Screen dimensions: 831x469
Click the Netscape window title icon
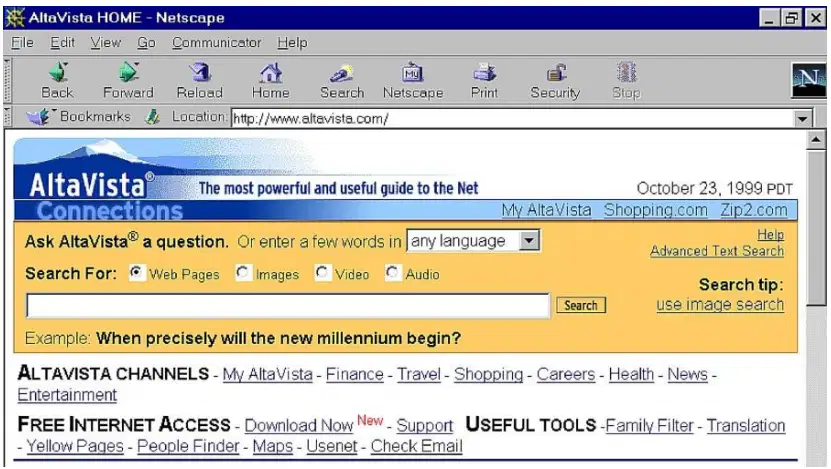tap(15, 17)
